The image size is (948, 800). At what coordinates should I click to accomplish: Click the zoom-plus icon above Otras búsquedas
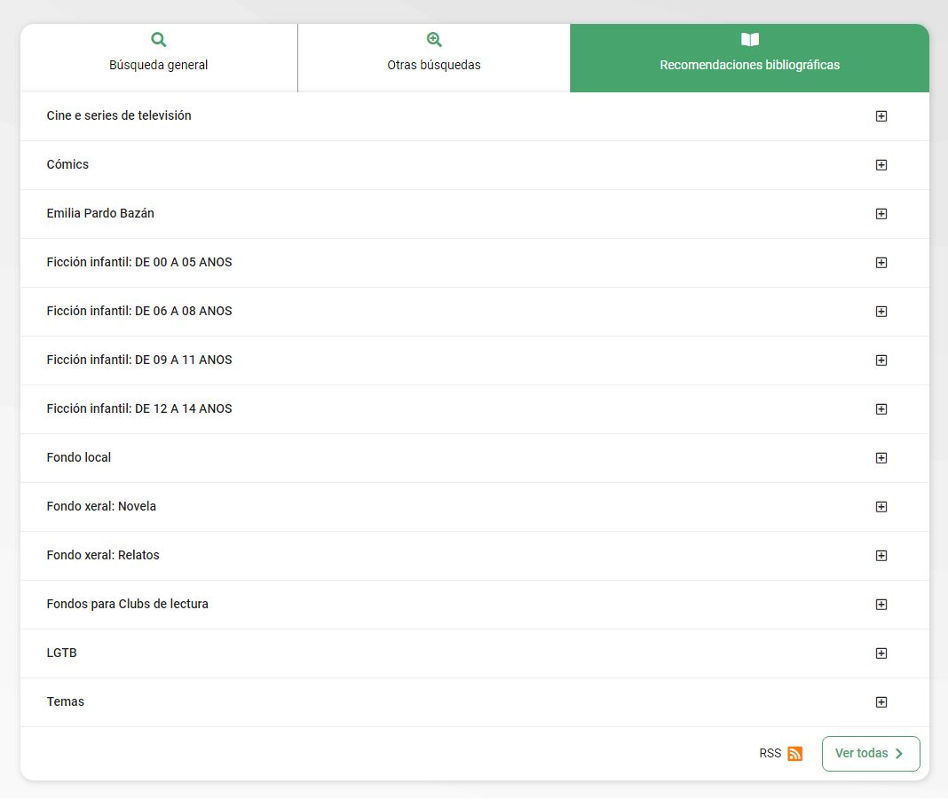tap(434, 40)
